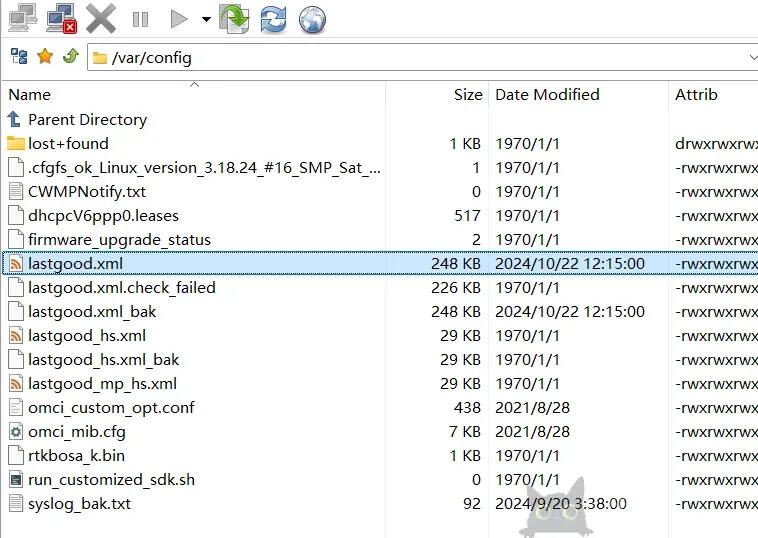Open the dropdown arrow beside Play
Screen dimensions: 758x538
coord(206,19)
